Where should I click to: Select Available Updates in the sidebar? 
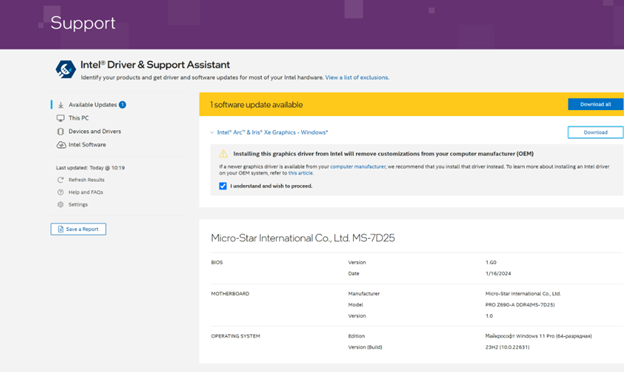[93, 105]
